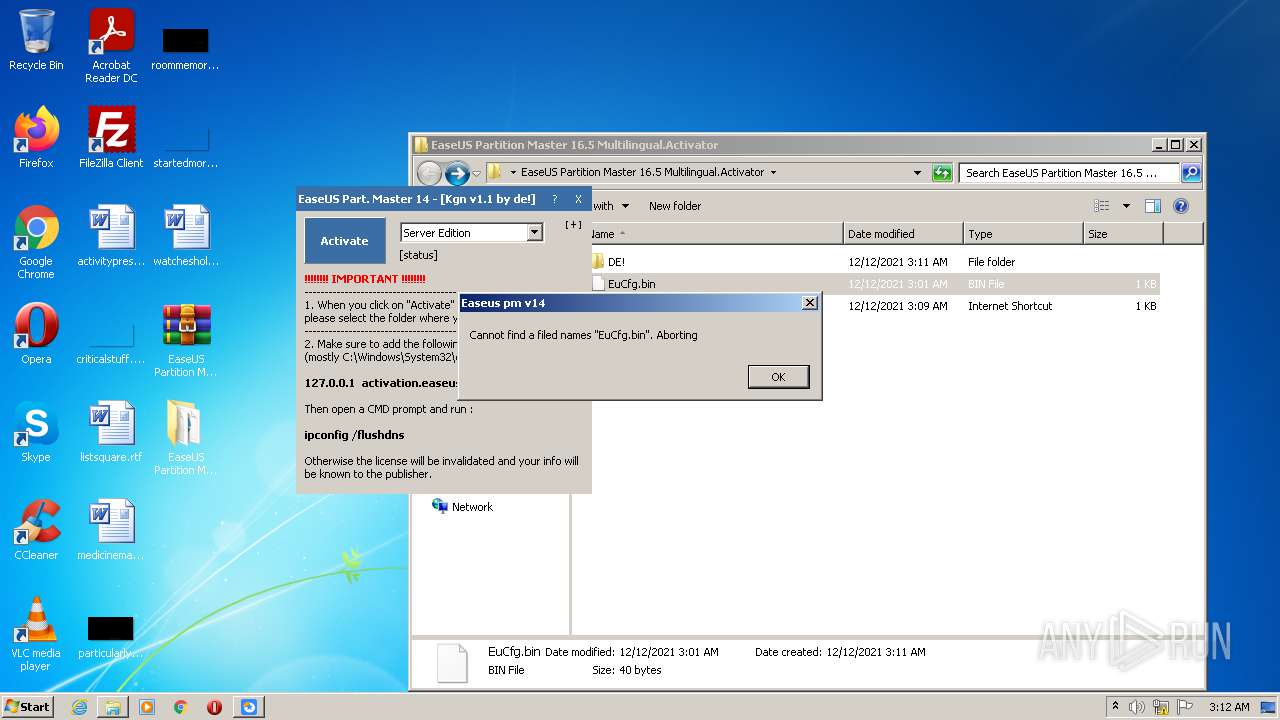Screen dimensions: 1280x720
Task: Select medicinema document on desktop
Action: (x=111, y=530)
